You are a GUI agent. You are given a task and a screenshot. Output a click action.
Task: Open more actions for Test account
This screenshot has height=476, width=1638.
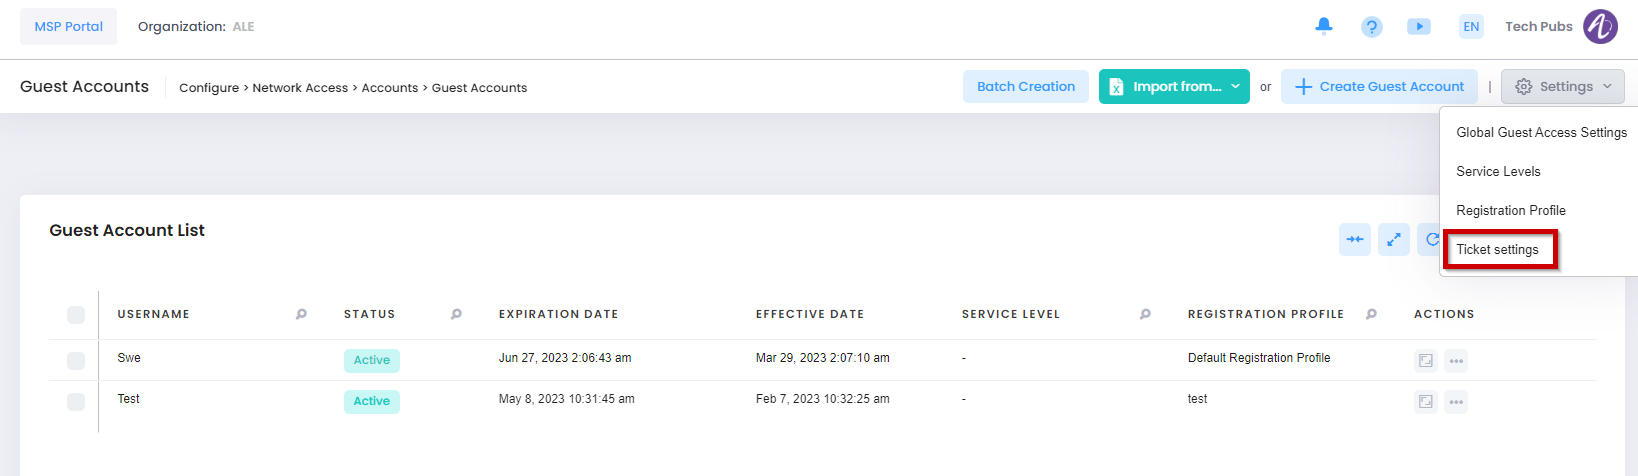[x=1456, y=402]
